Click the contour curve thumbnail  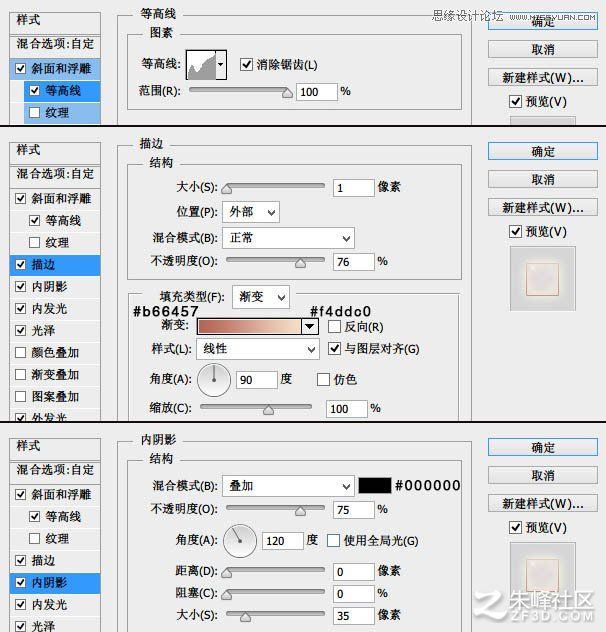click(201, 64)
